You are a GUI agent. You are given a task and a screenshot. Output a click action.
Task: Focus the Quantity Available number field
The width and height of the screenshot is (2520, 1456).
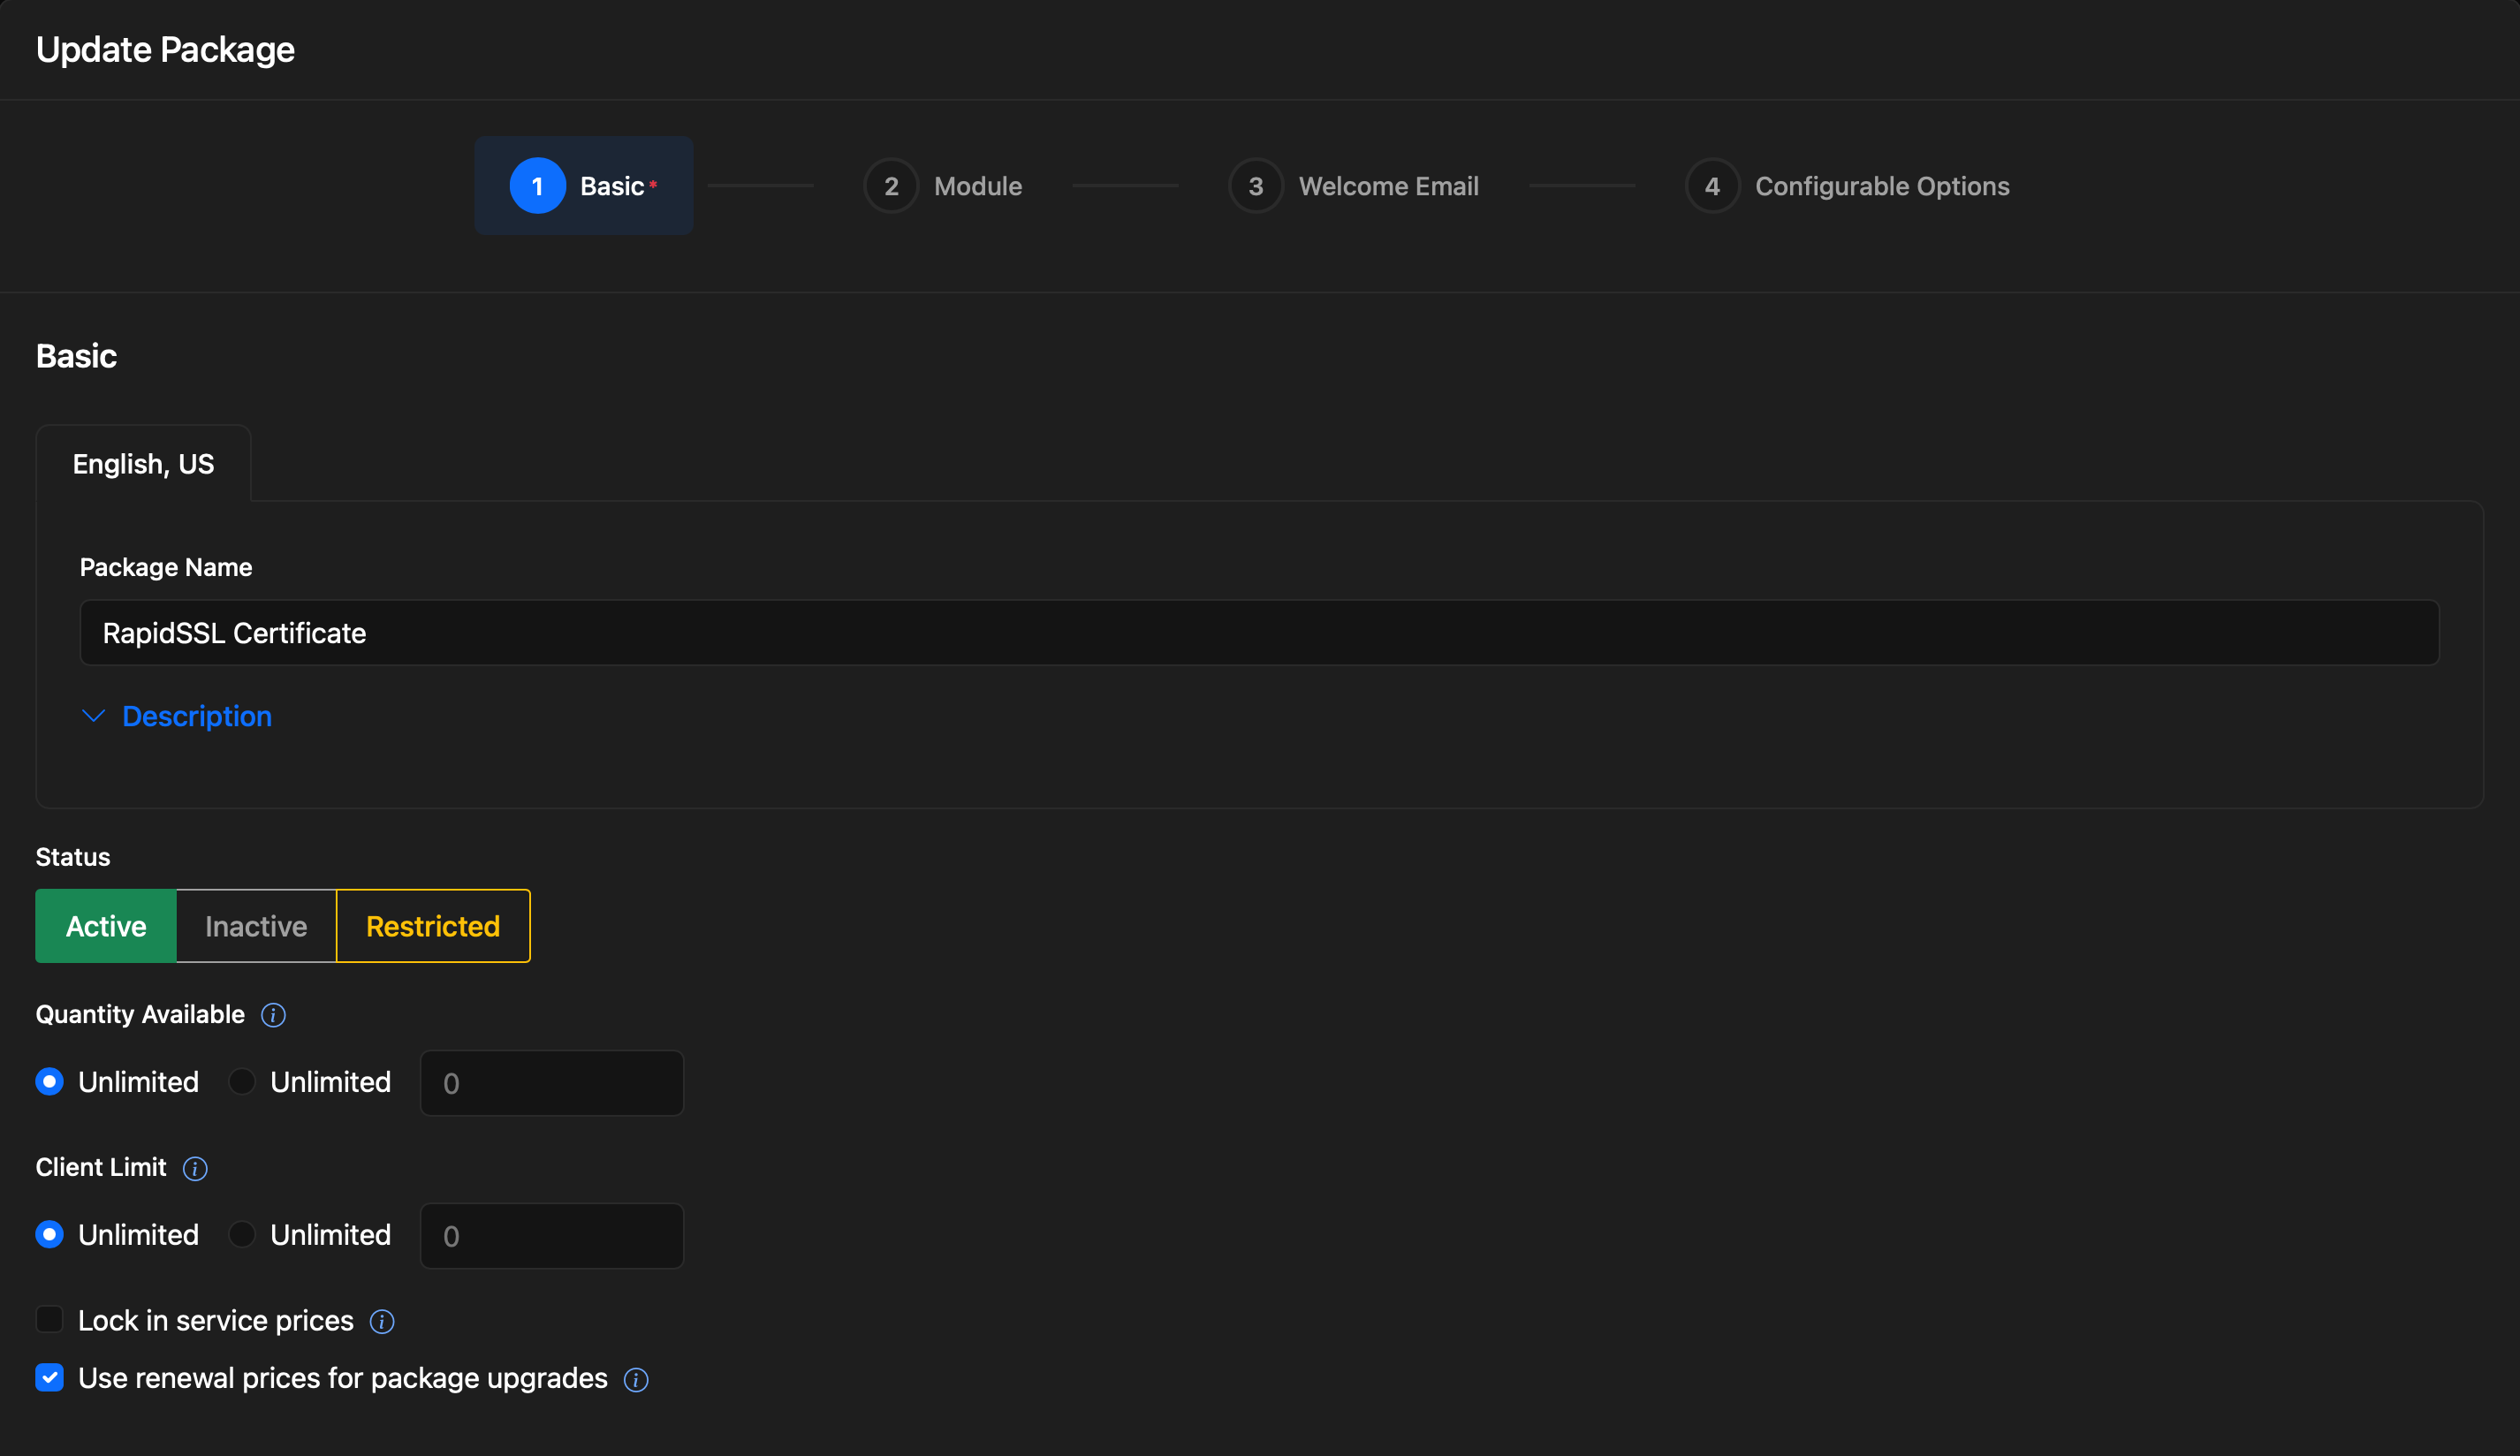point(552,1083)
